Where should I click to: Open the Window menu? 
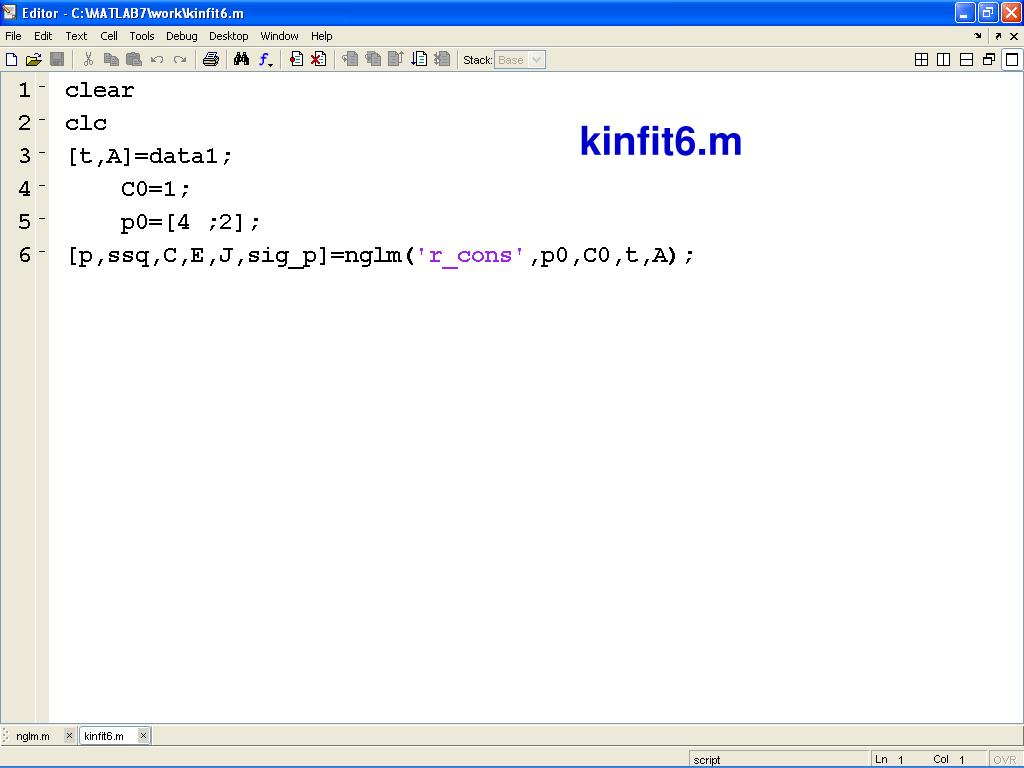pyautogui.click(x=280, y=36)
